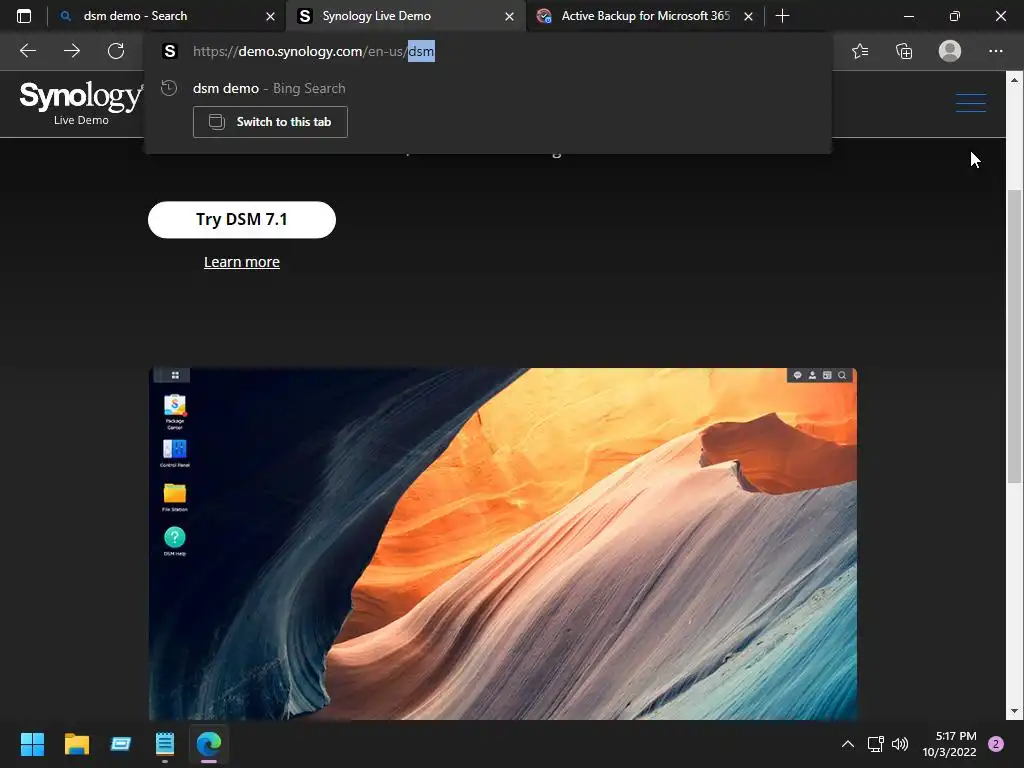This screenshot has height=768, width=1024.
Task: Switch to Active Backup for Microsoft 365 tab
Action: click(x=645, y=16)
